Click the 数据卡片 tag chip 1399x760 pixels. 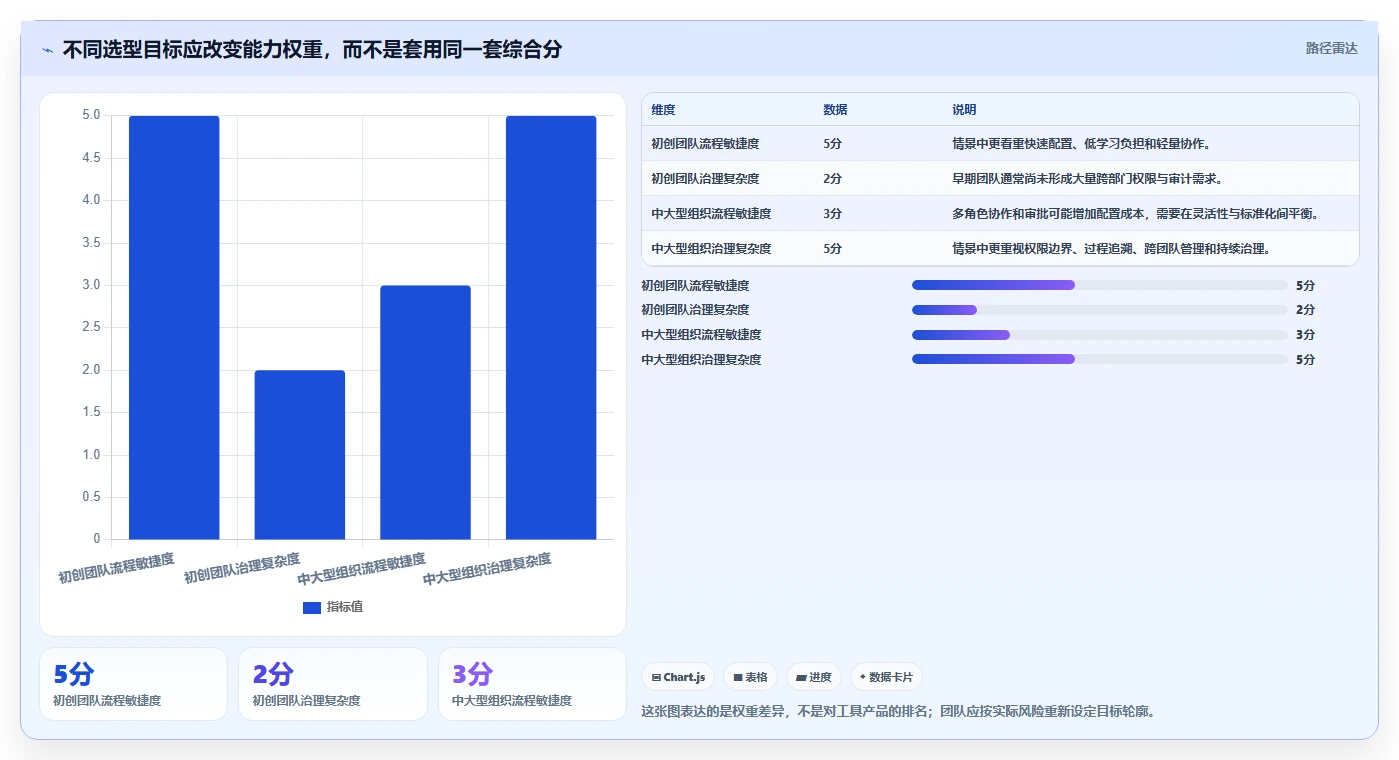[x=886, y=677]
